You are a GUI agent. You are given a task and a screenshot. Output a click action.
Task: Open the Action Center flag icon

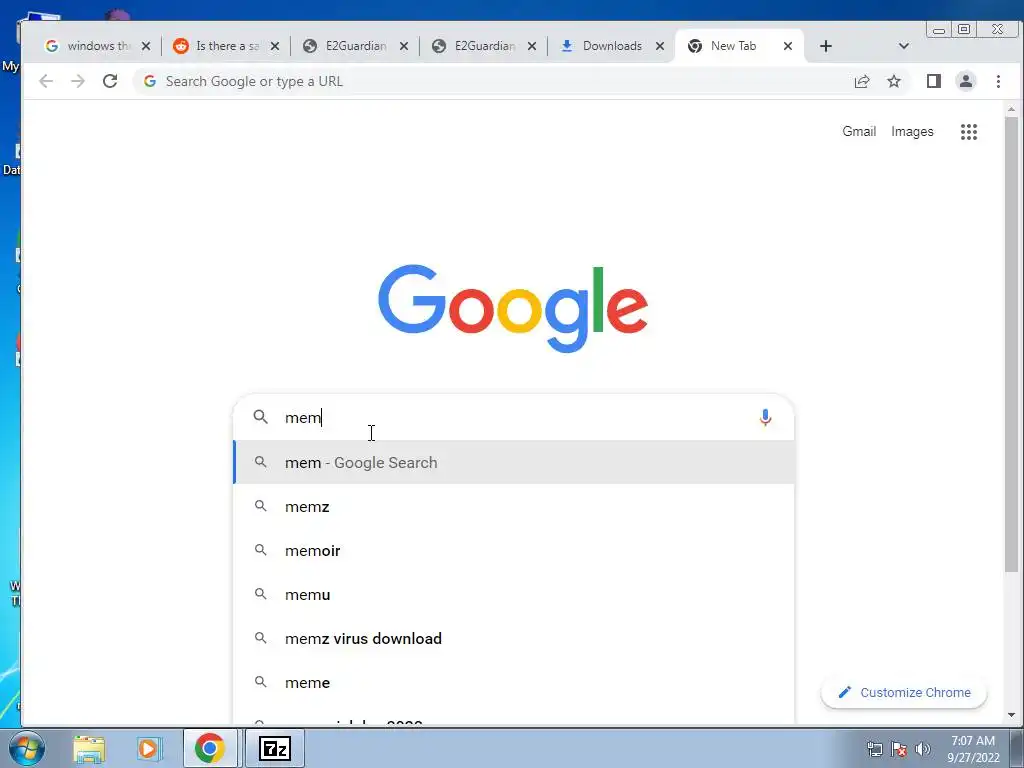(899, 748)
